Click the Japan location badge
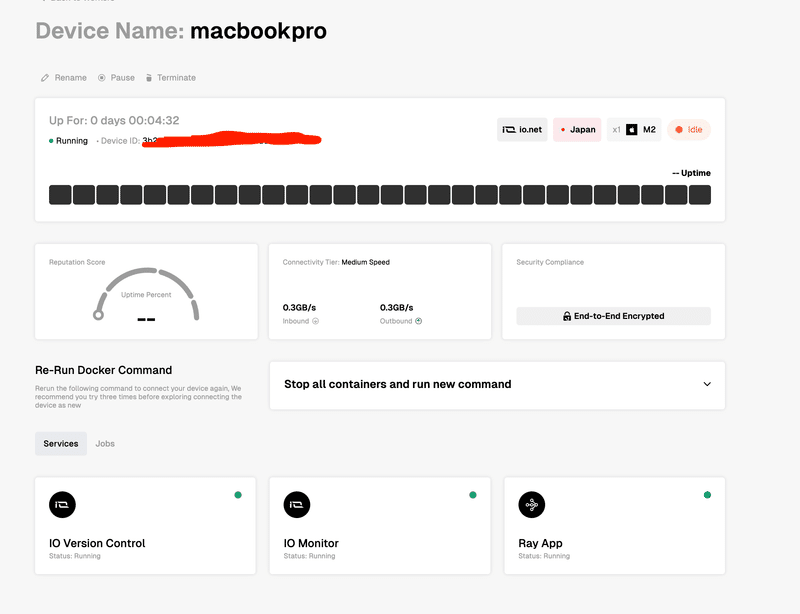The width and height of the screenshot is (800, 614). click(577, 130)
